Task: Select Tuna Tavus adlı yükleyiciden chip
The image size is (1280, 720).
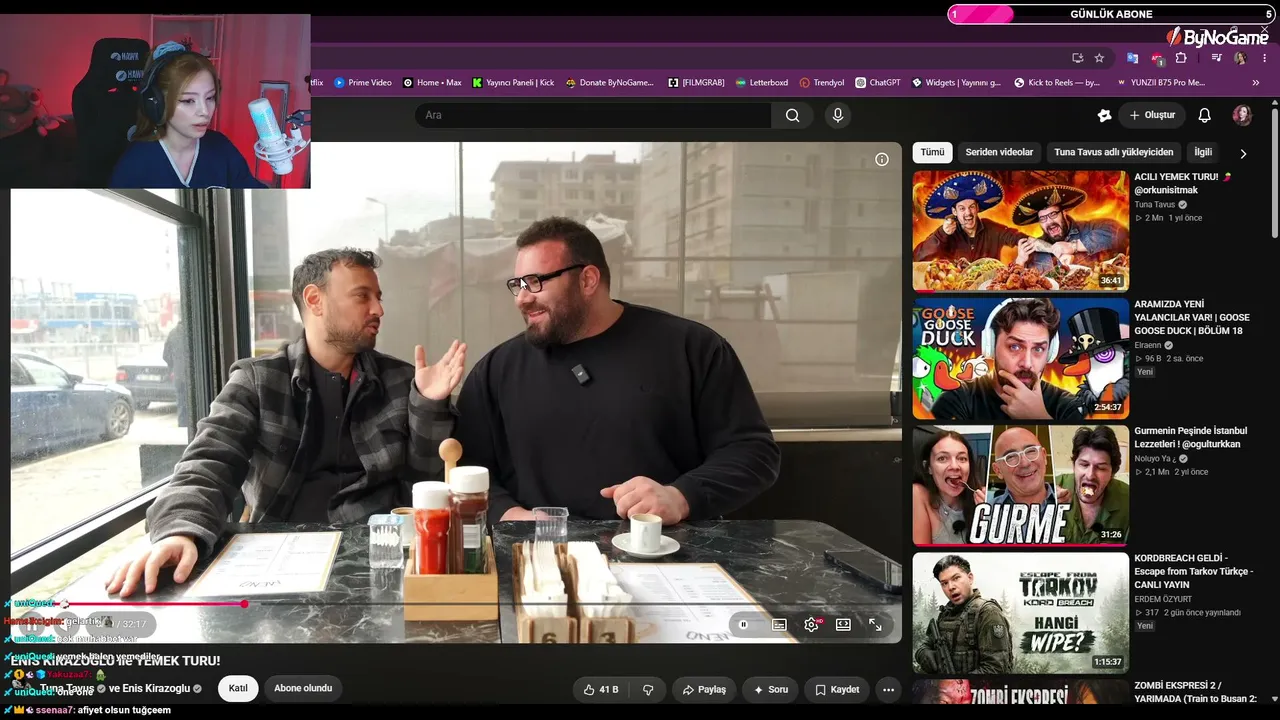Action: point(1113,152)
